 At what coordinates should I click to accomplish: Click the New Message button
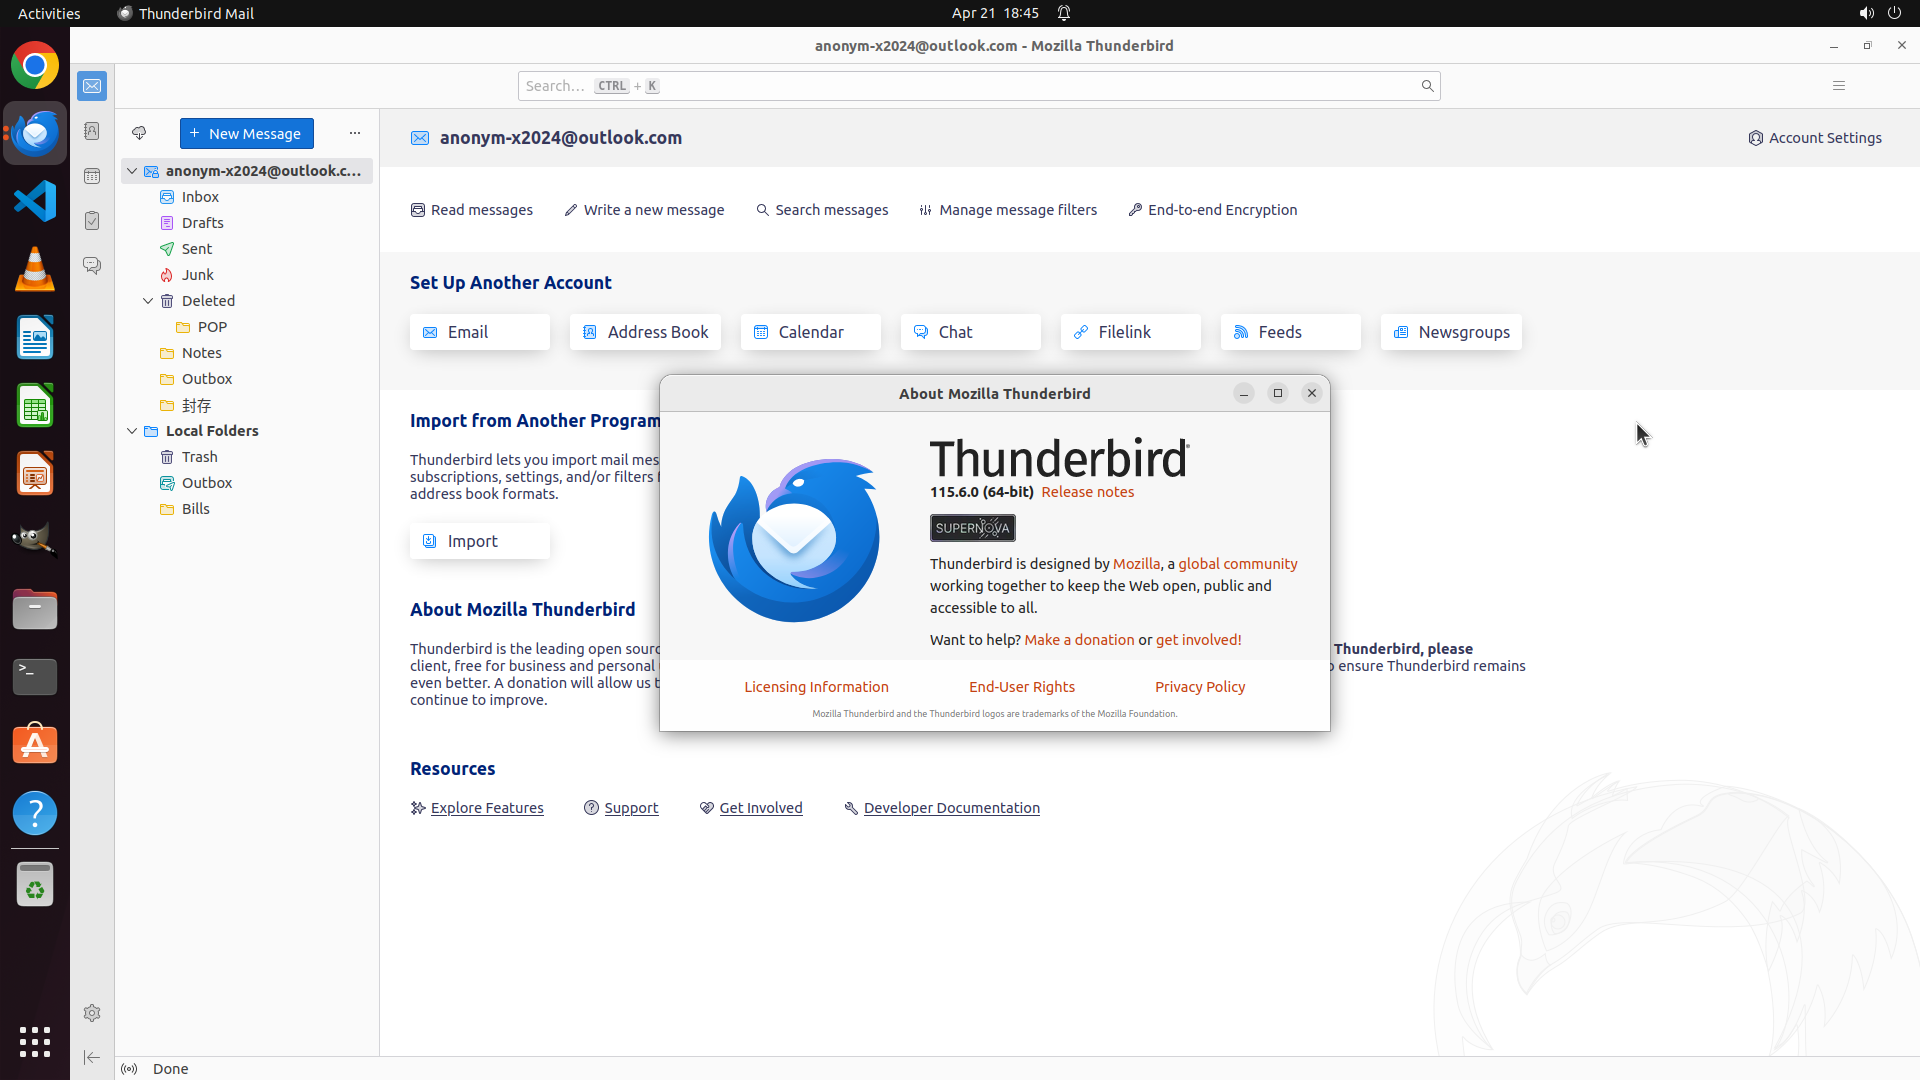tap(246, 133)
